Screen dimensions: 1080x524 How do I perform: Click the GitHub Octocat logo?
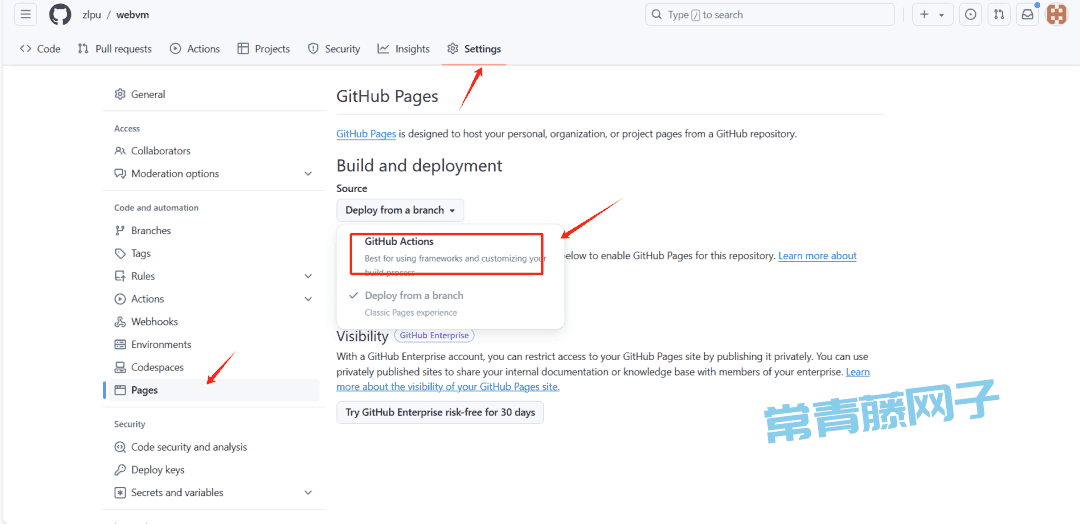tap(60, 14)
